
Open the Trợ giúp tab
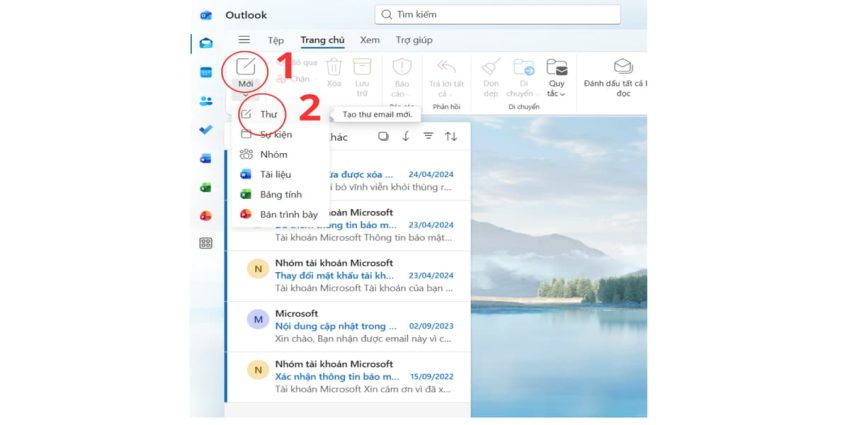tap(414, 40)
